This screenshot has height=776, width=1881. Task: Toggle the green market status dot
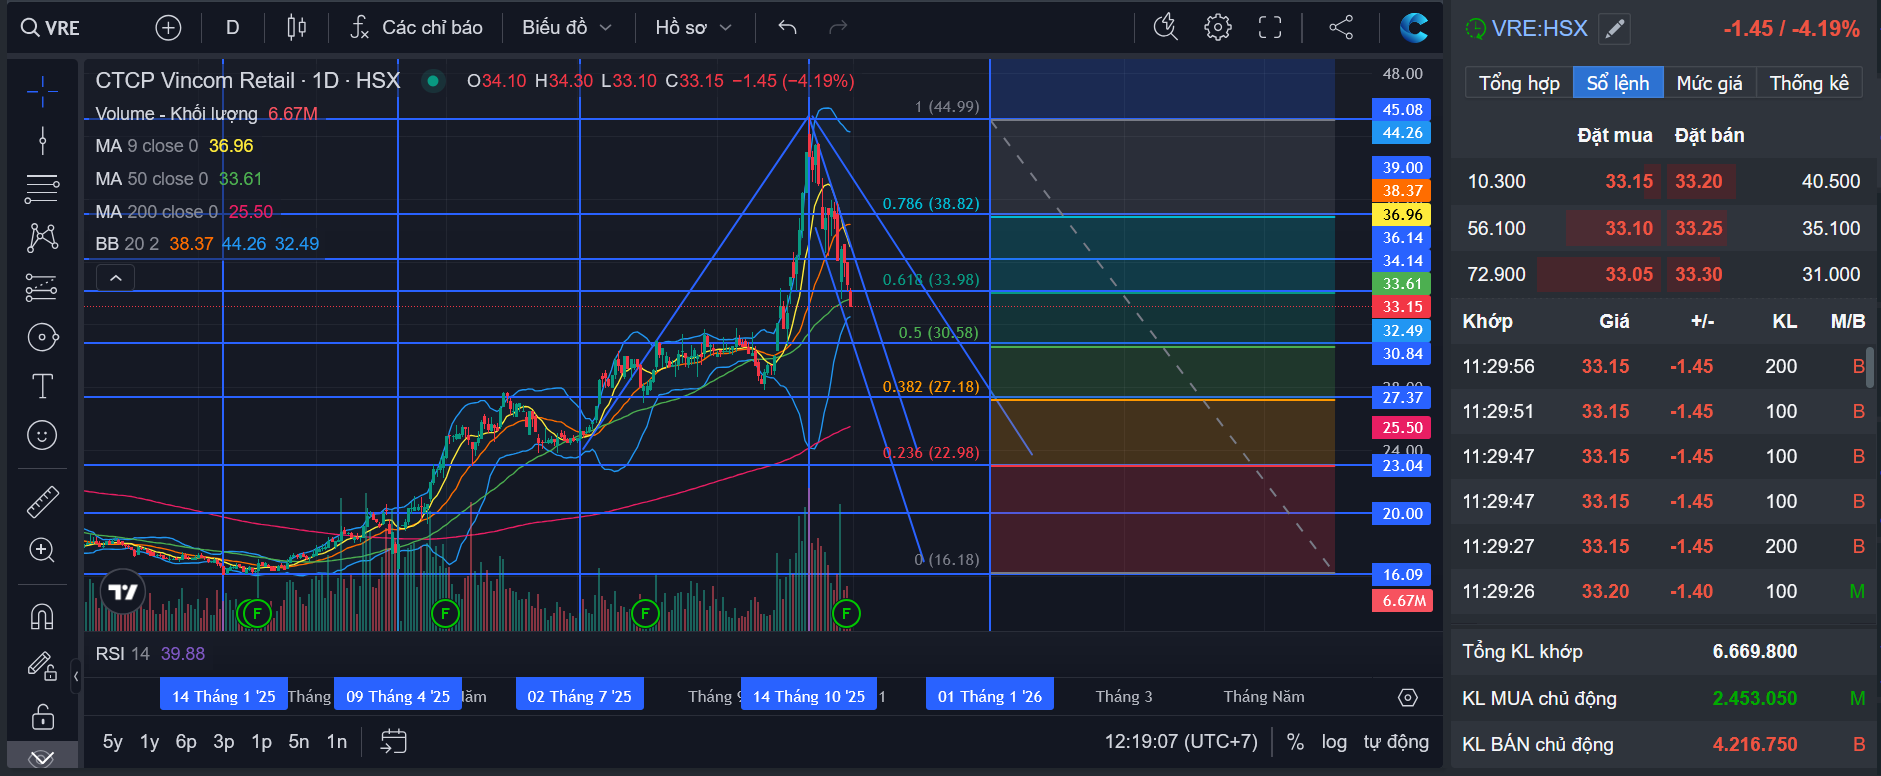coord(433,81)
